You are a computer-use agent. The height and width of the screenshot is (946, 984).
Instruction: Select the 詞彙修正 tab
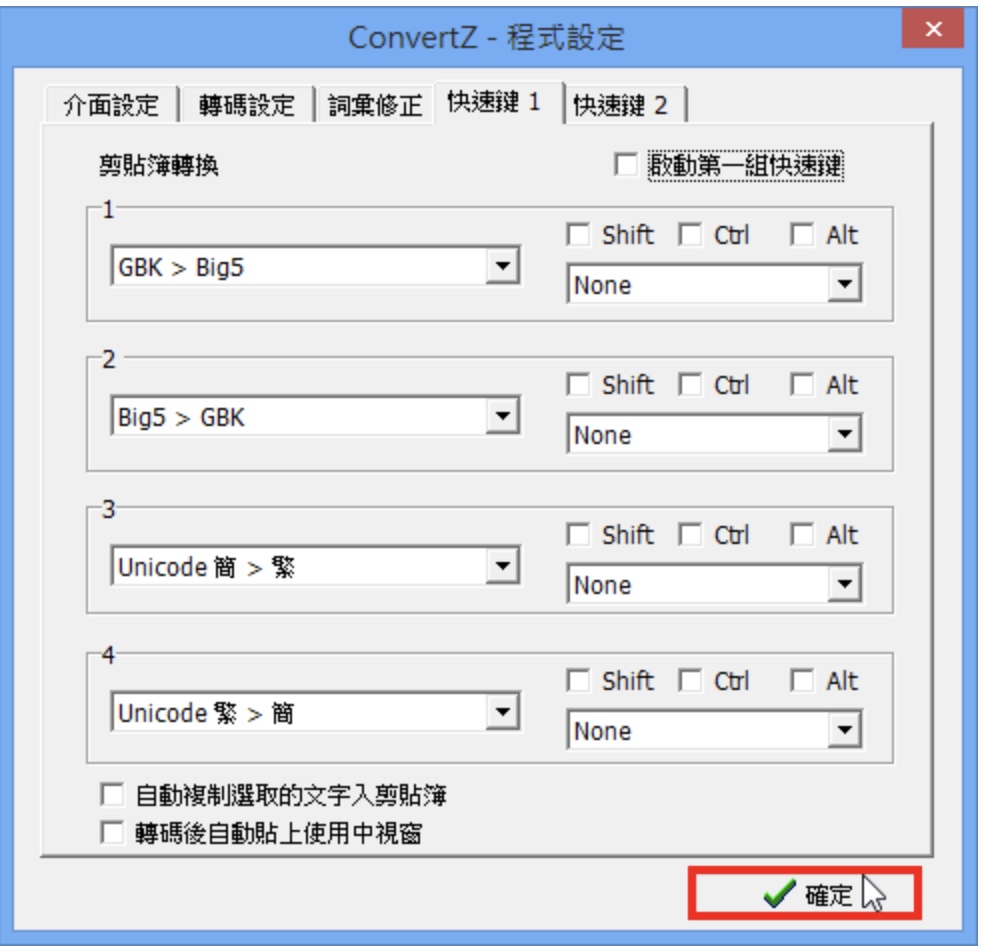(x=375, y=105)
